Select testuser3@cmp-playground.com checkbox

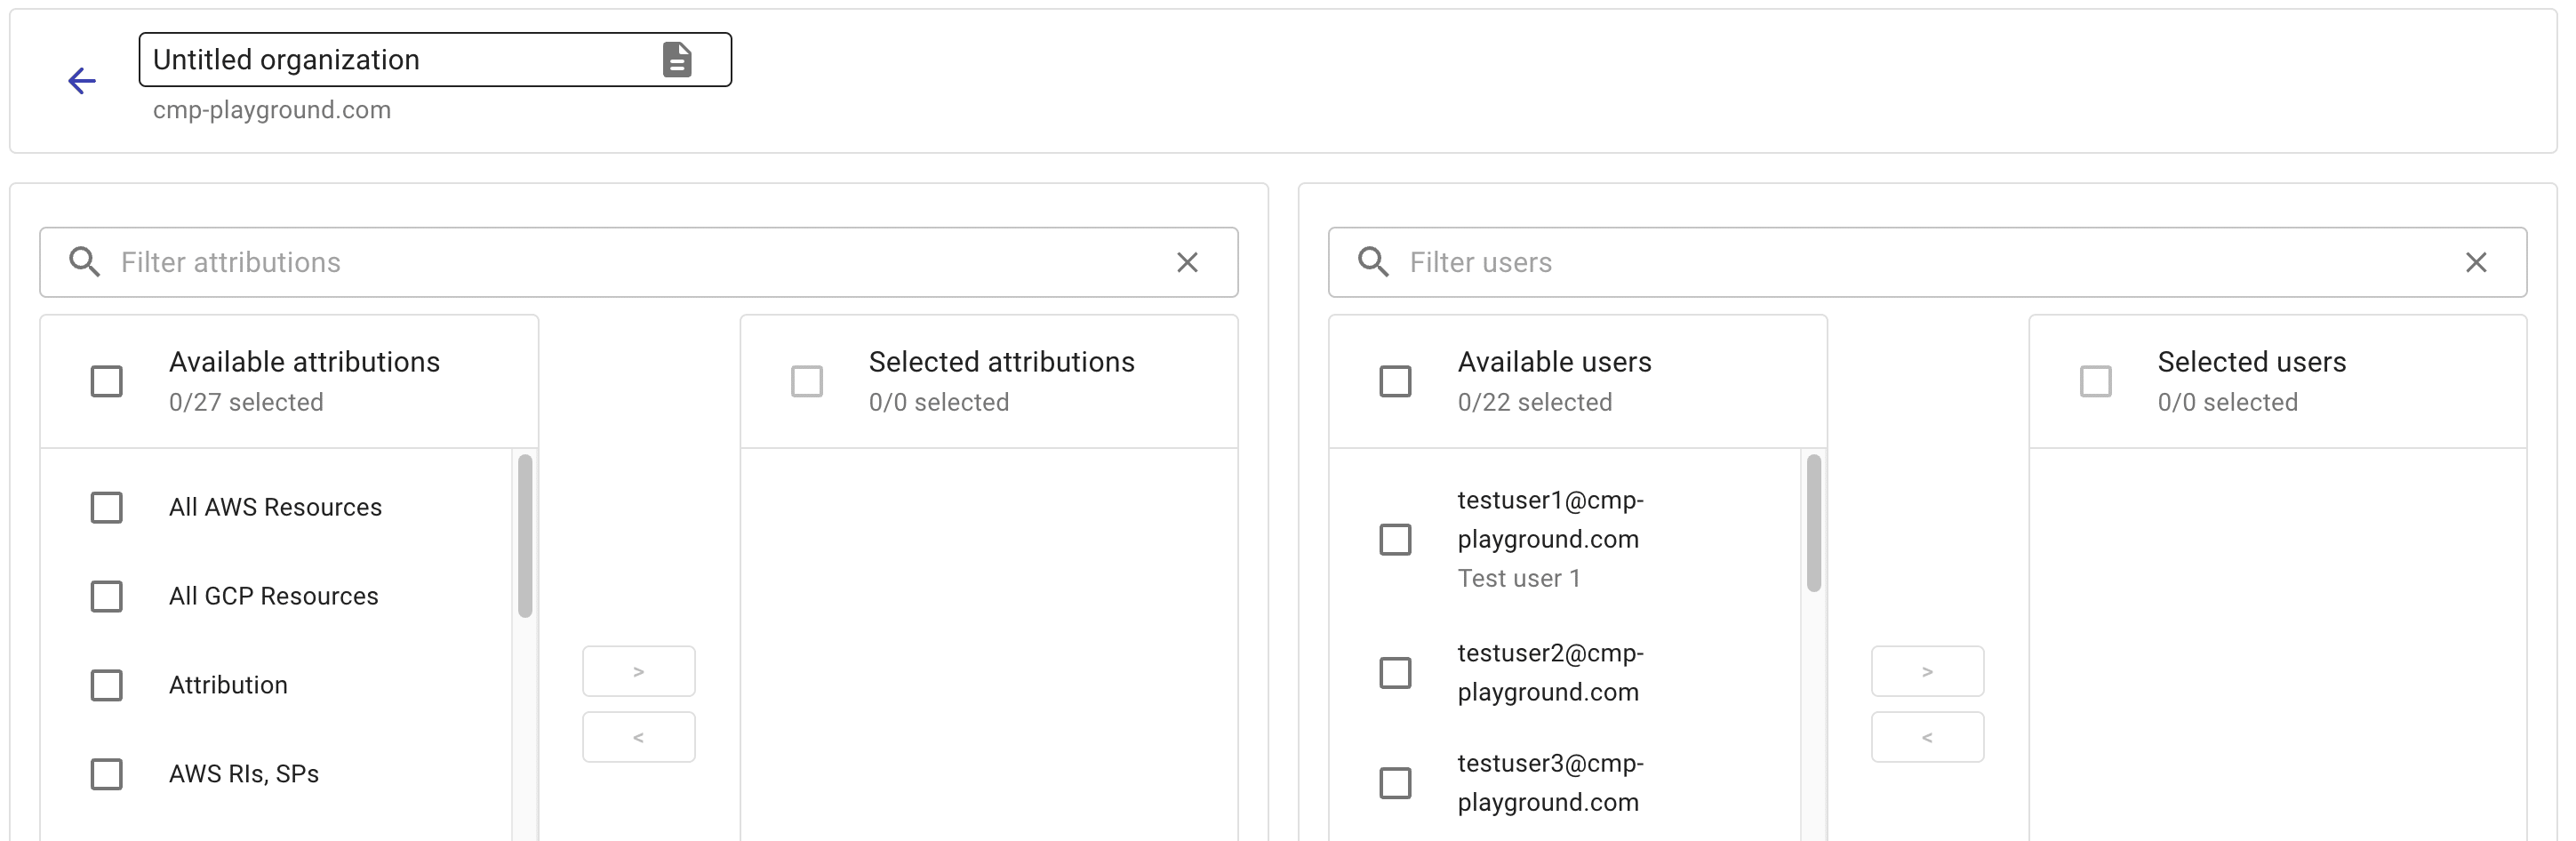(1395, 783)
